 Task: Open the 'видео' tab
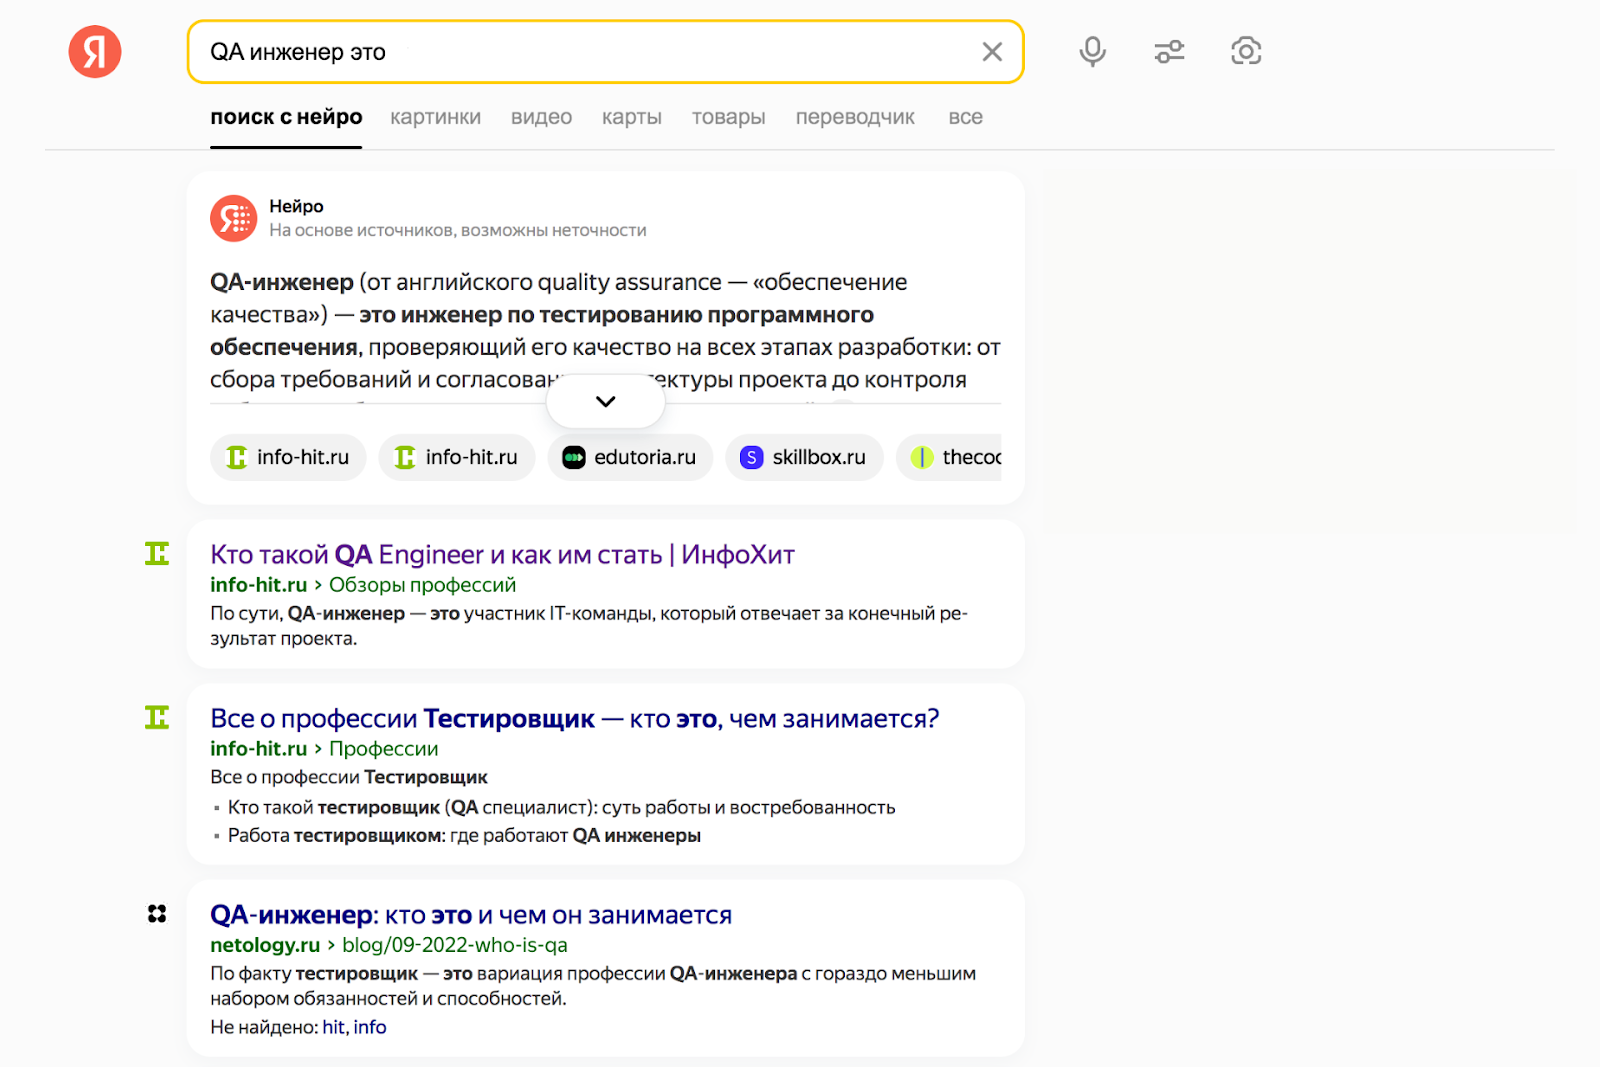[541, 117]
